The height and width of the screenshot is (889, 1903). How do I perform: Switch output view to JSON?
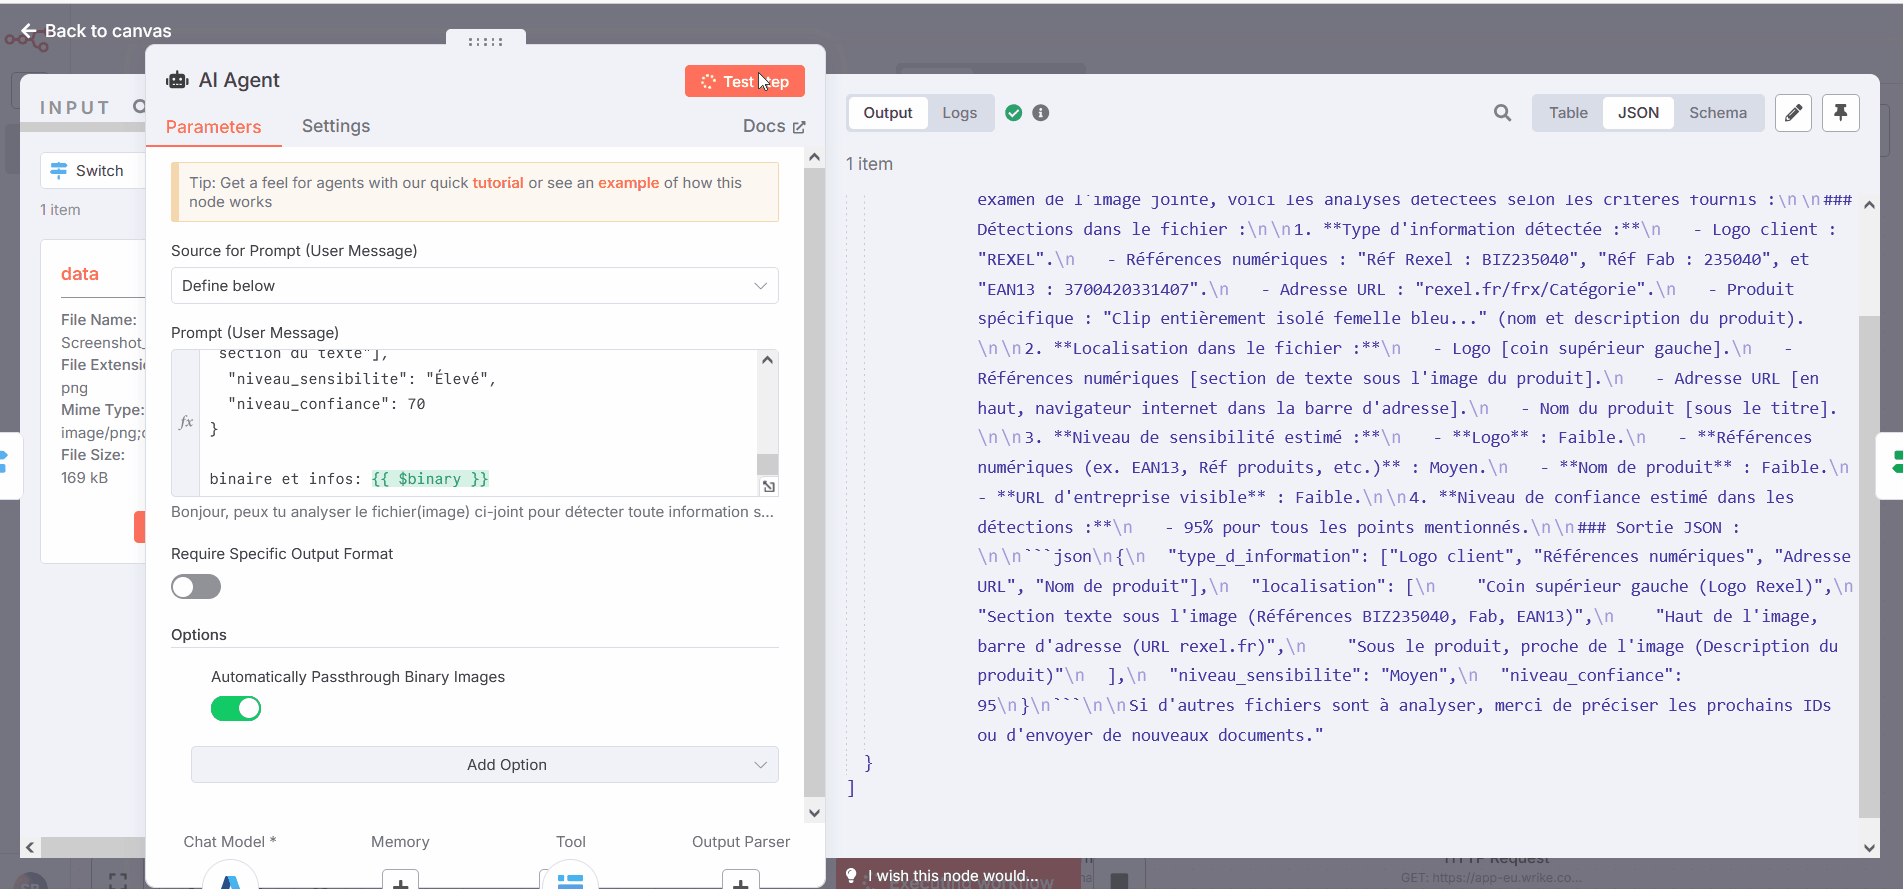[x=1638, y=113]
